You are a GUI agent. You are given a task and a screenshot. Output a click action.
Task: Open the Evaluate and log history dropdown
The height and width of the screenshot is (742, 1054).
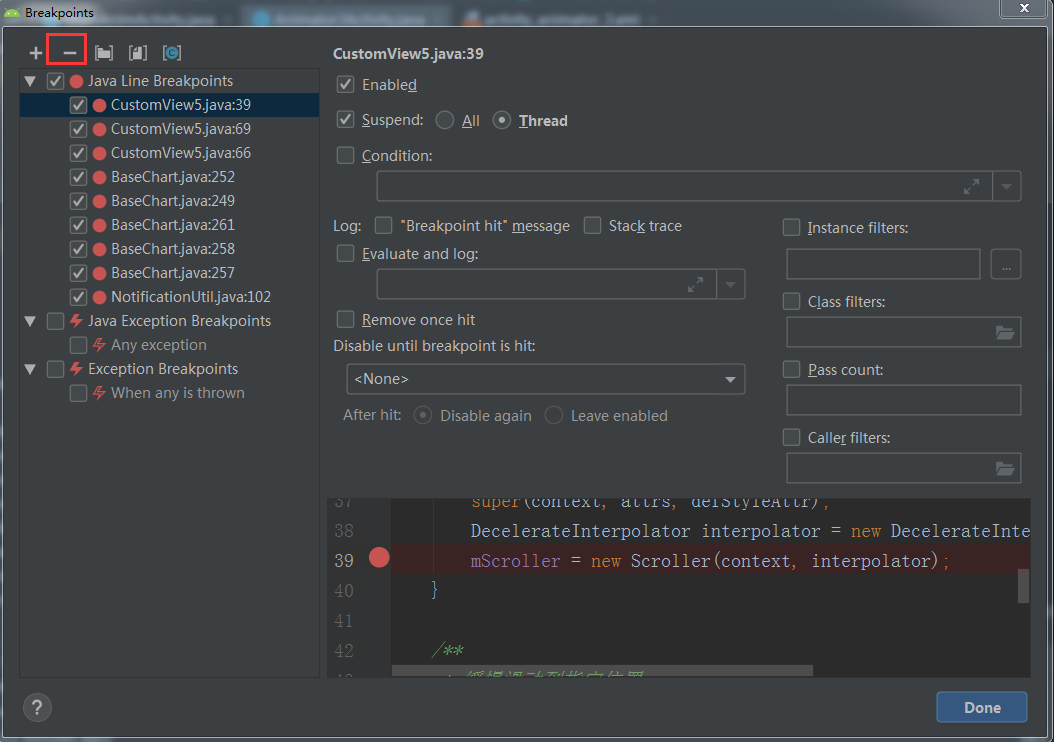(x=730, y=284)
